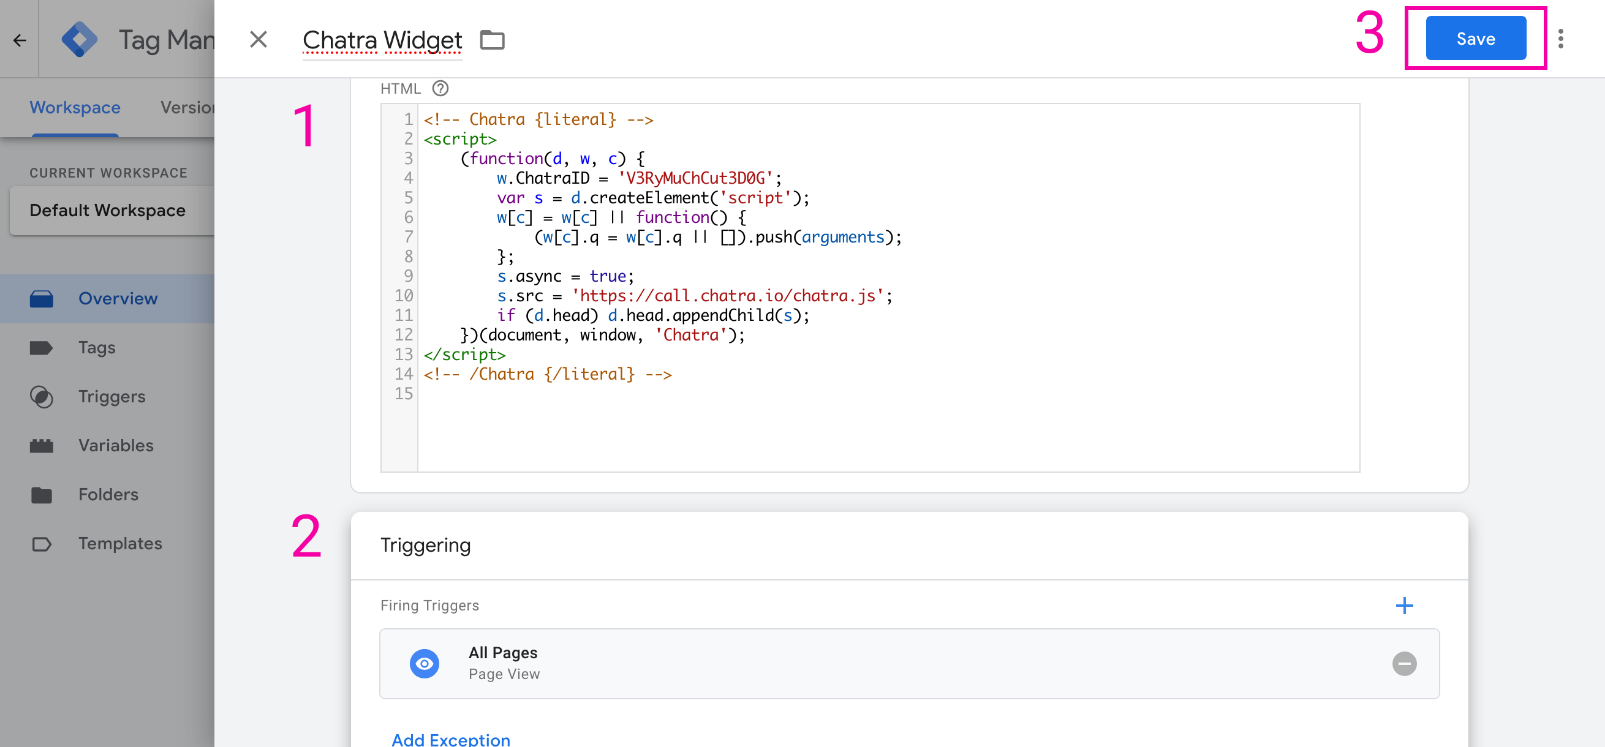Click the Tag Manager logo
The width and height of the screenshot is (1605, 747).
pos(80,40)
